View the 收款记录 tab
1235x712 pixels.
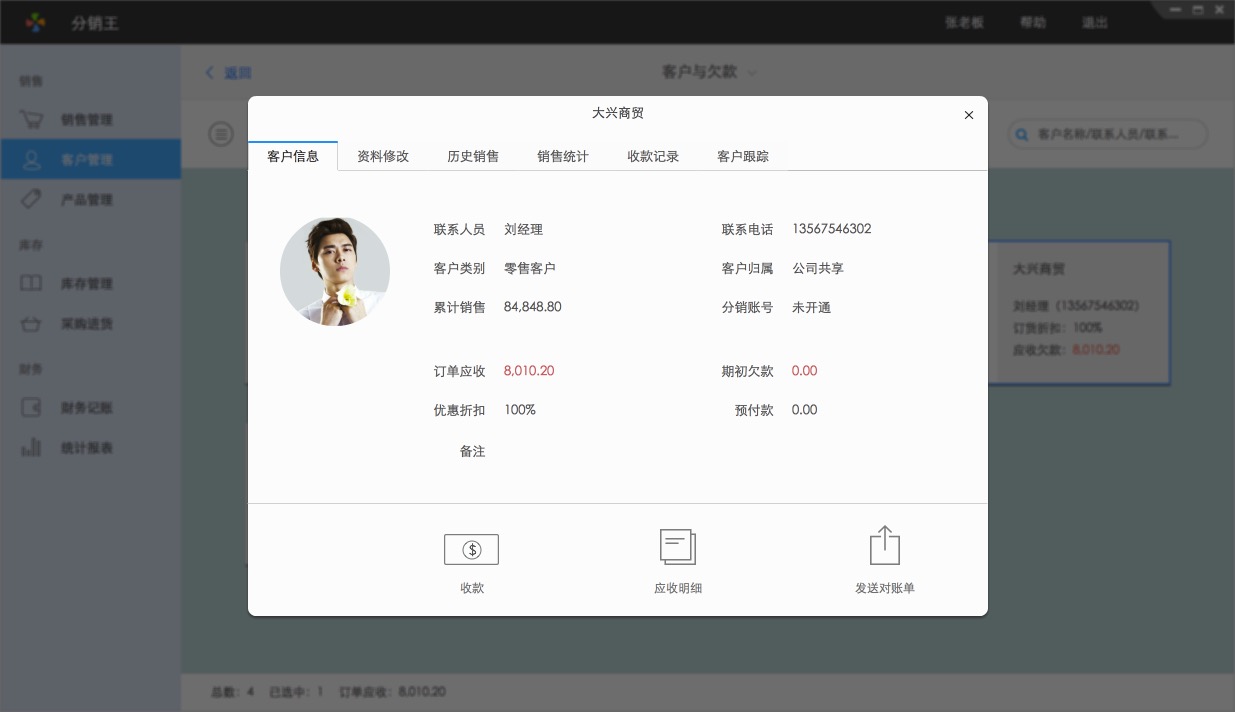click(x=653, y=156)
